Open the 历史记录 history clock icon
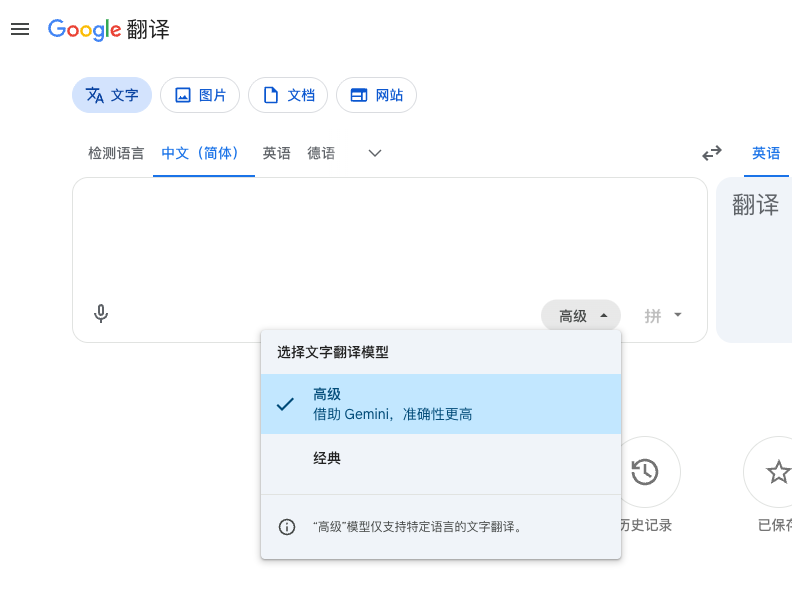The height and width of the screenshot is (605, 792). coord(645,472)
